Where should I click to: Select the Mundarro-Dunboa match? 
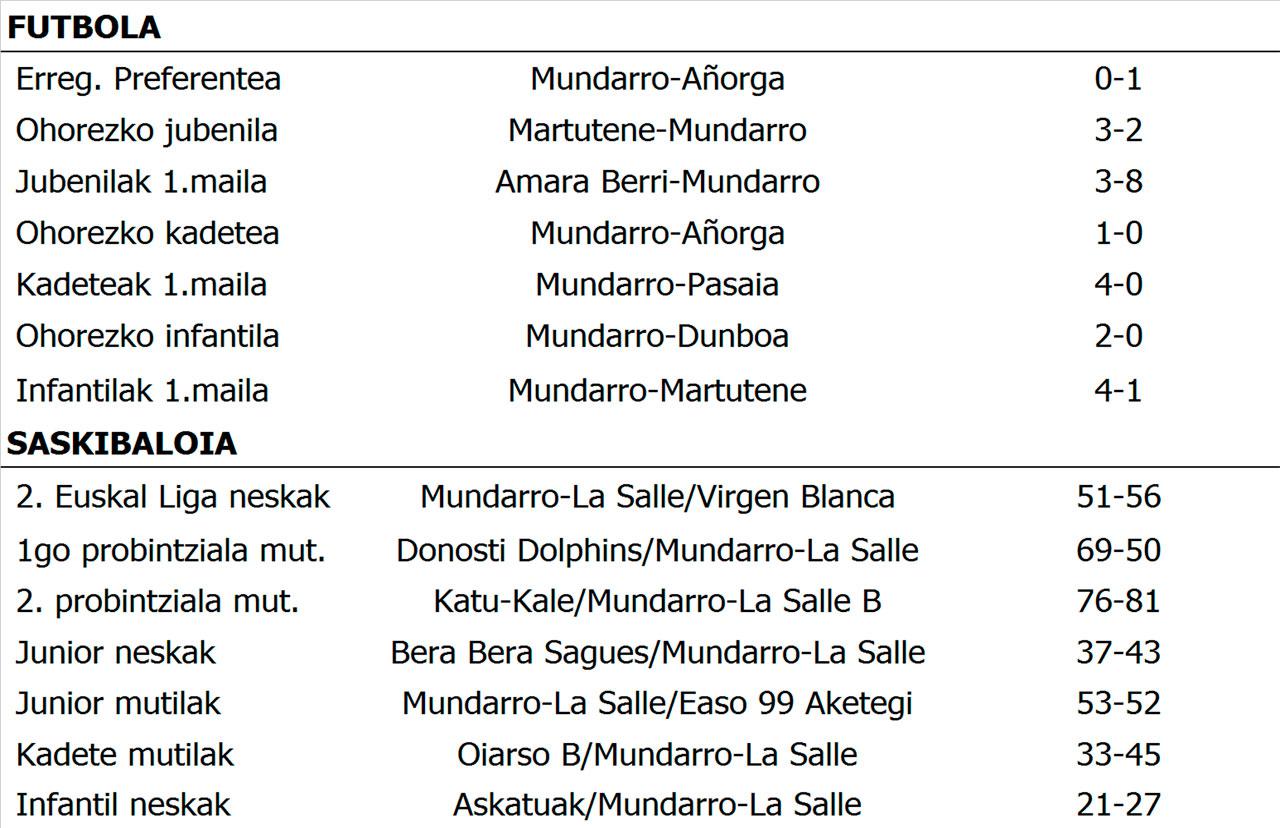[x=657, y=336]
